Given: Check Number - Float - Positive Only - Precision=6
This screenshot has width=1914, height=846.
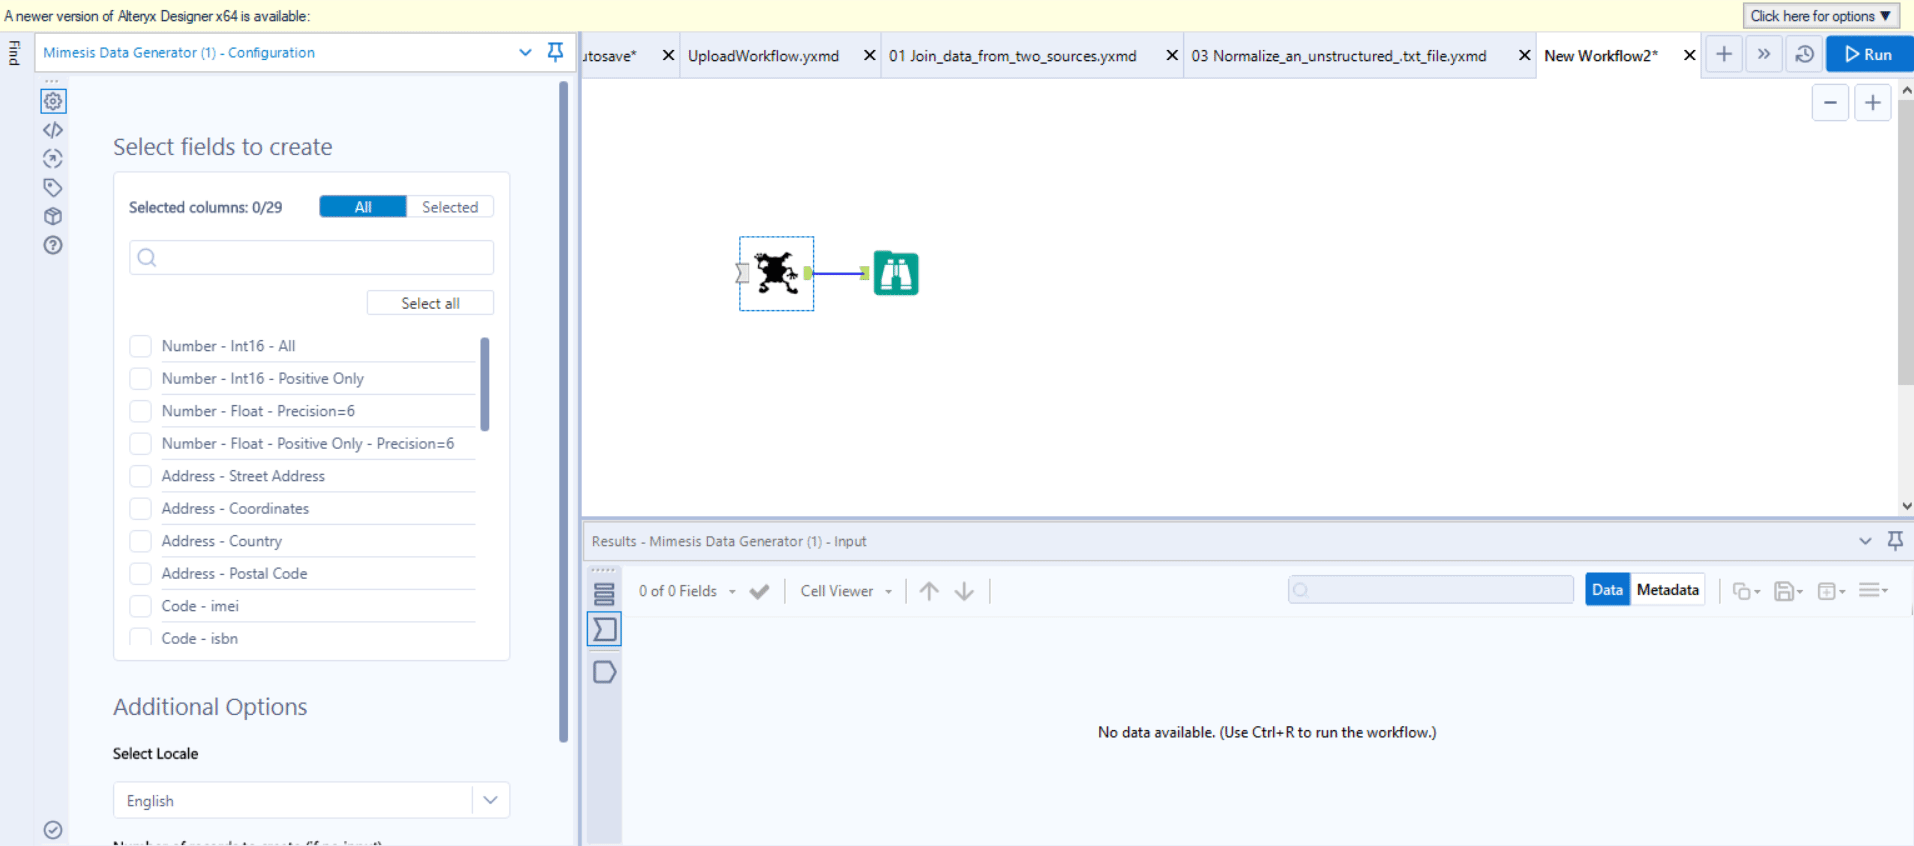Looking at the screenshot, I should [141, 443].
